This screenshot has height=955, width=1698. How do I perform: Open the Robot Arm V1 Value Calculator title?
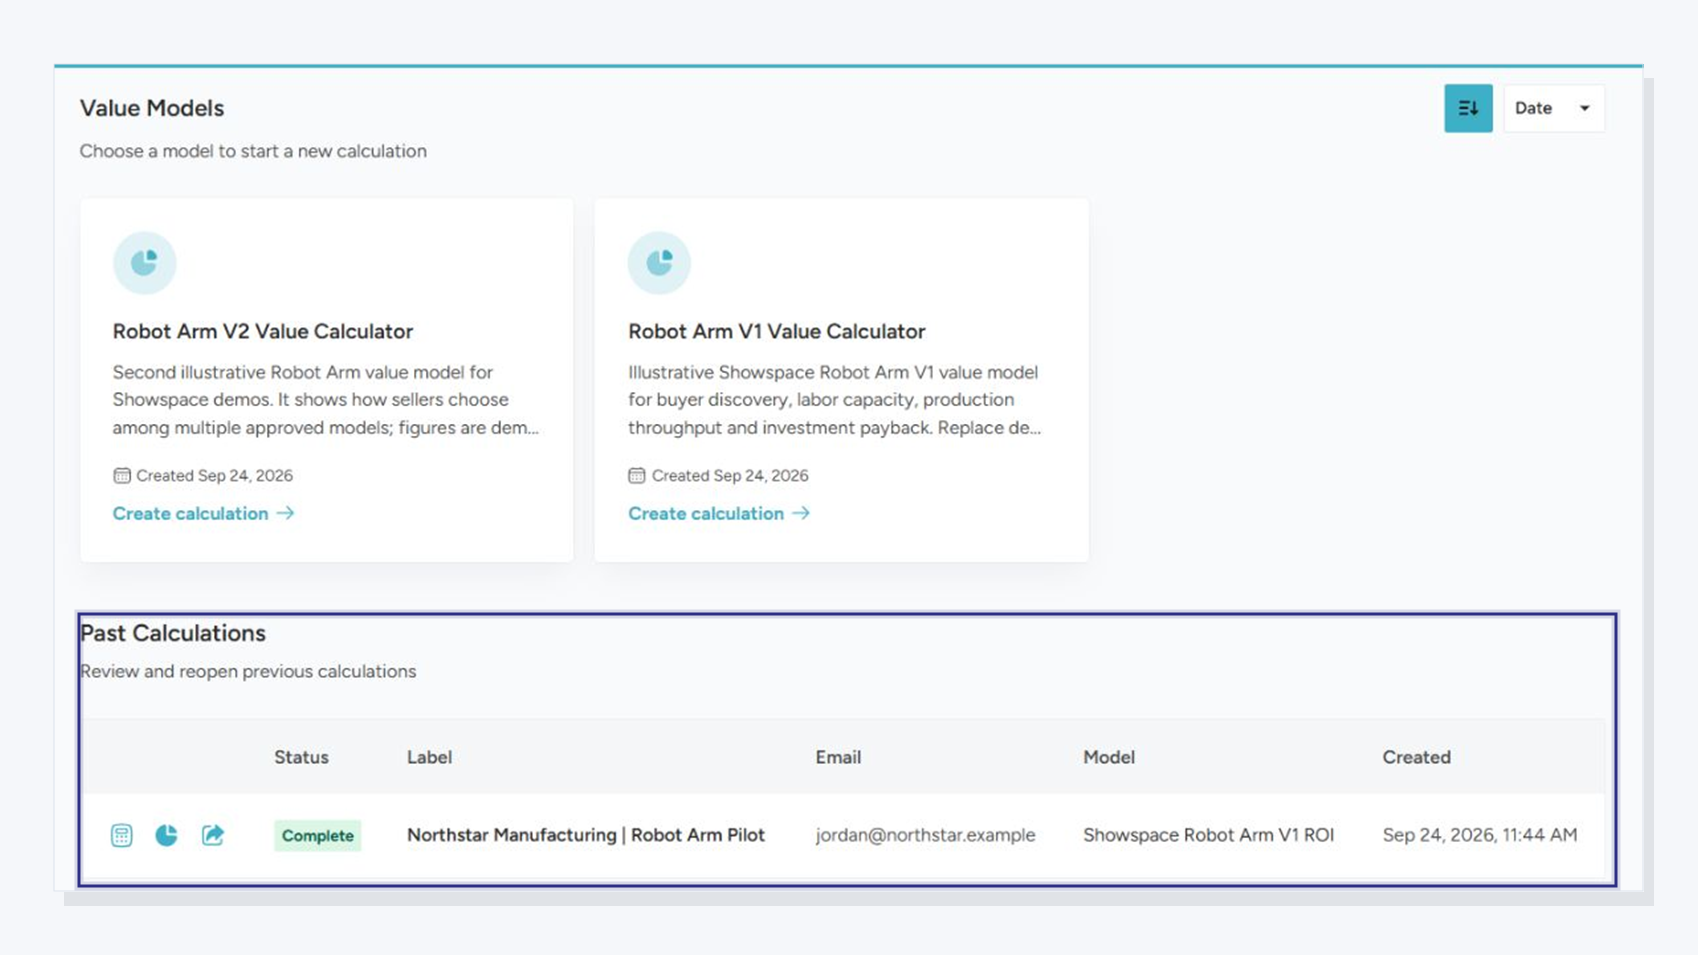click(777, 331)
